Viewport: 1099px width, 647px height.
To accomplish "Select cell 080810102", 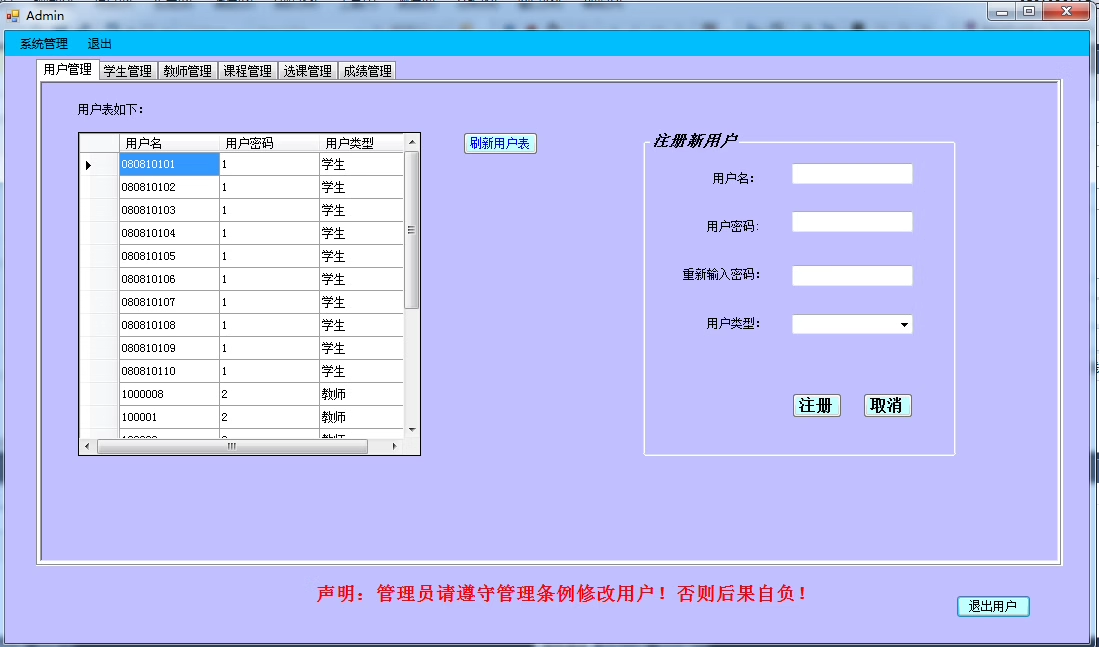I will [x=169, y=187].
